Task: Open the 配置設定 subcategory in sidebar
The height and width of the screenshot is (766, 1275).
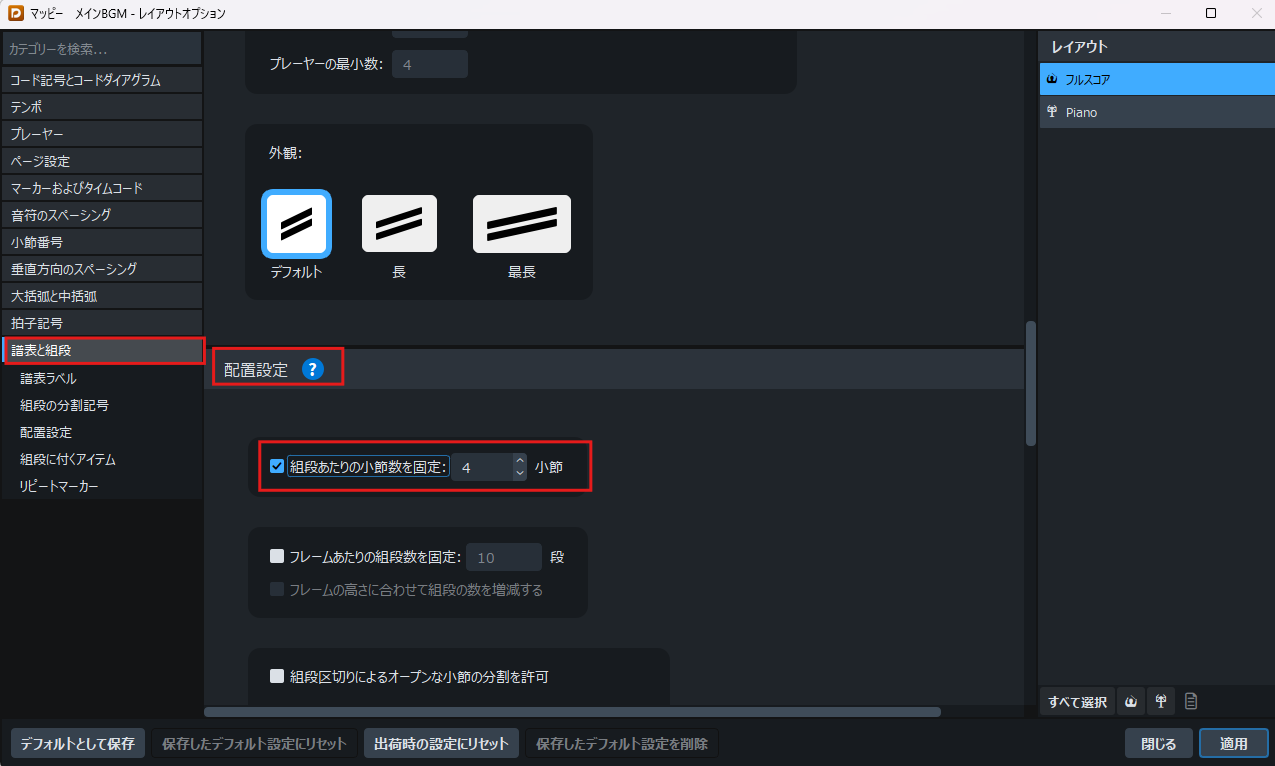Action: click(x=46, y=433)
